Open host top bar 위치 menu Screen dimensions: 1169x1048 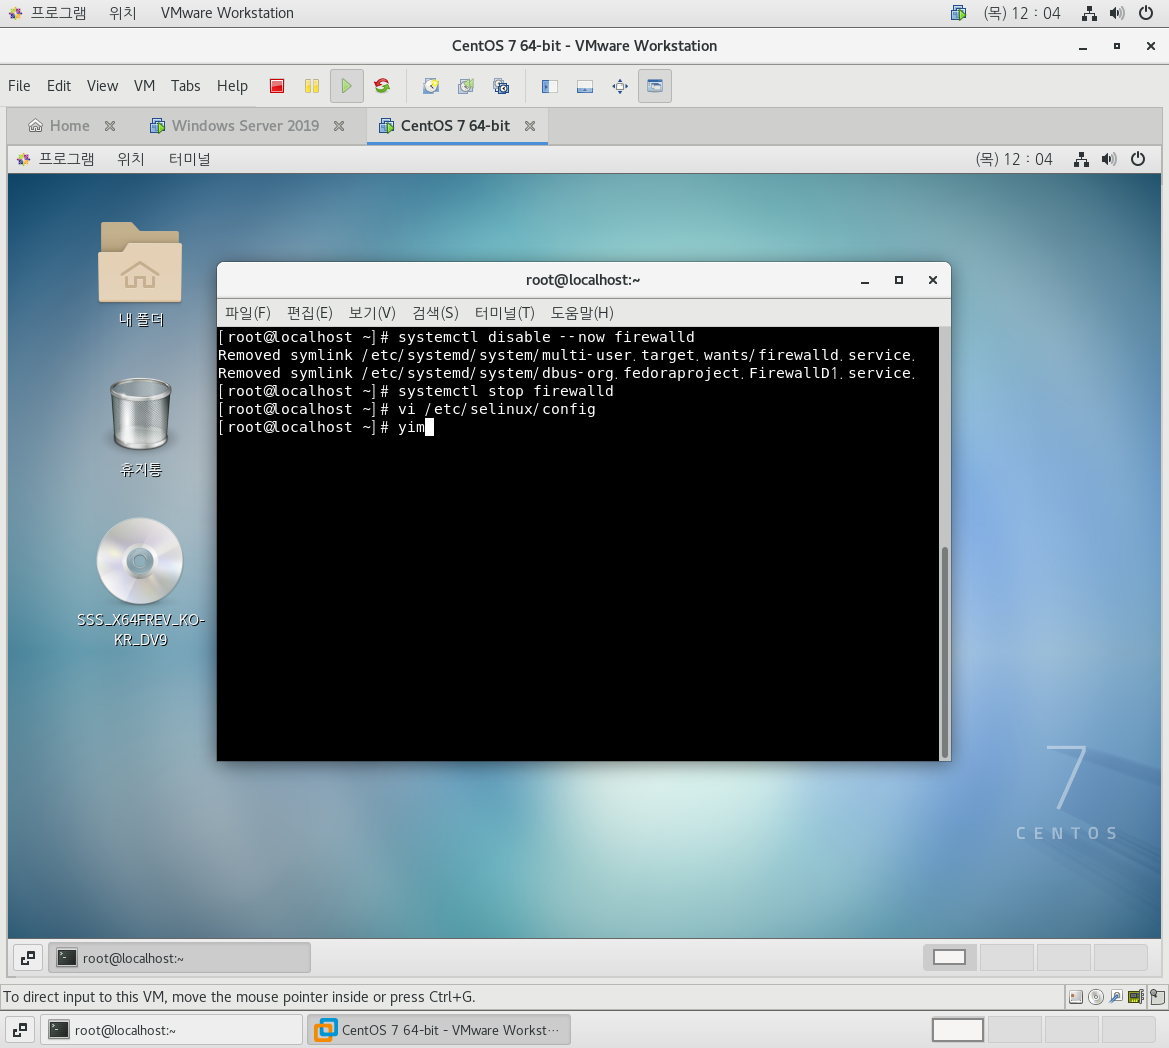[x=123, y=13]
